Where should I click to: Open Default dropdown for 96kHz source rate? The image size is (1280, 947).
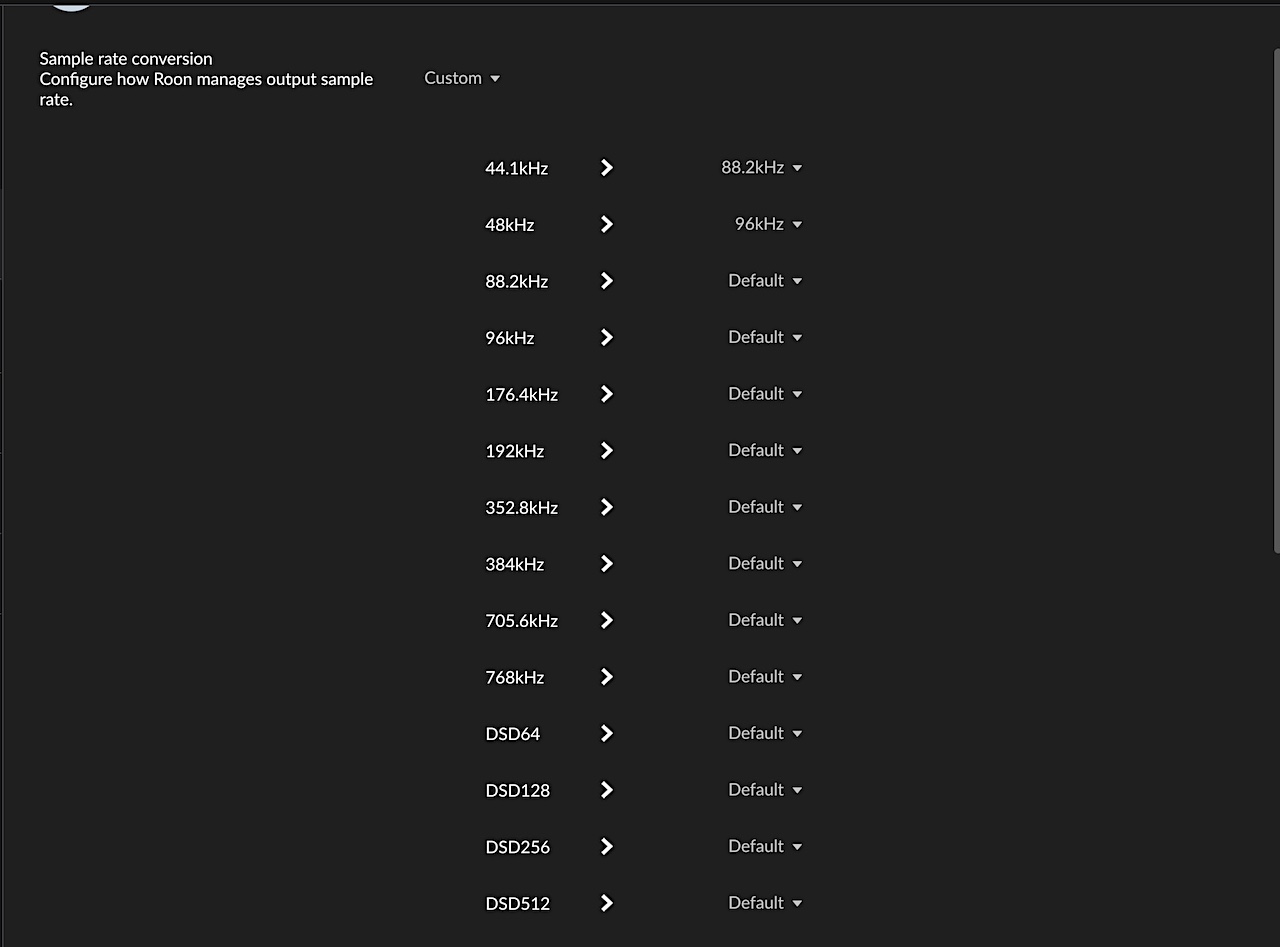(x=764, y=337)
